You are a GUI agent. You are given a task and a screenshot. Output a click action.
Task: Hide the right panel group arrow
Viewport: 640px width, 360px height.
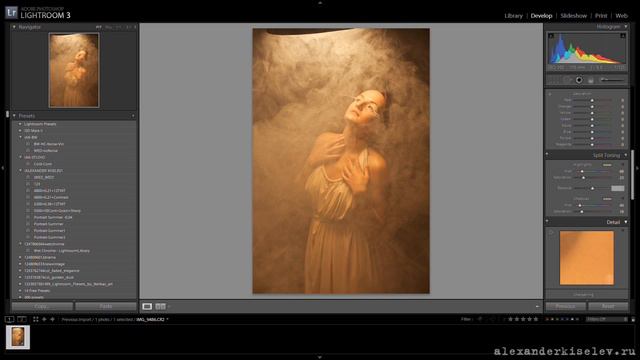(x=637, y=168)
